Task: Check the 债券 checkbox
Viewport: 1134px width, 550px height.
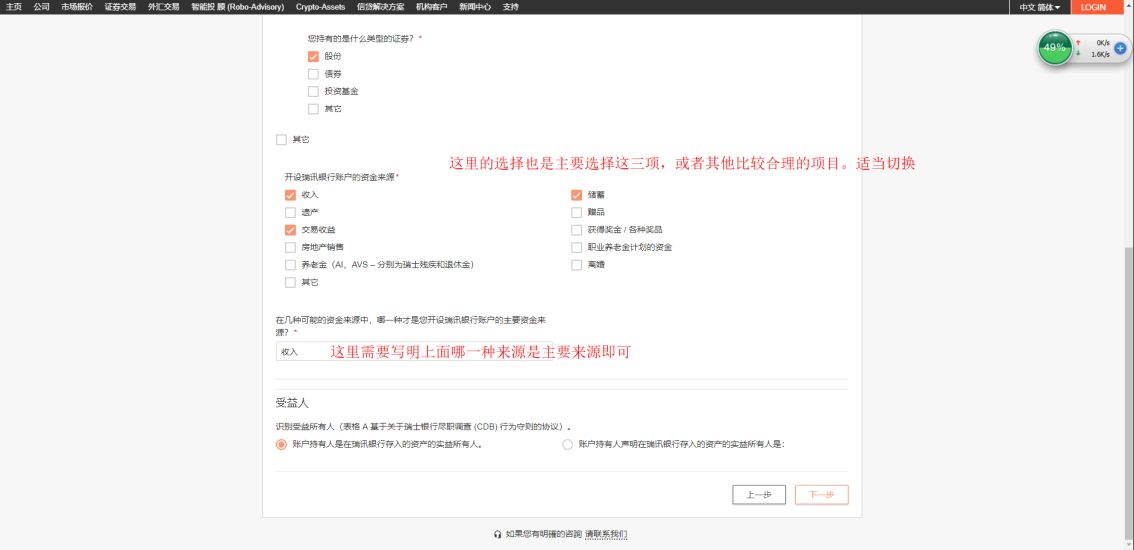Action: (x=313, y=74)
